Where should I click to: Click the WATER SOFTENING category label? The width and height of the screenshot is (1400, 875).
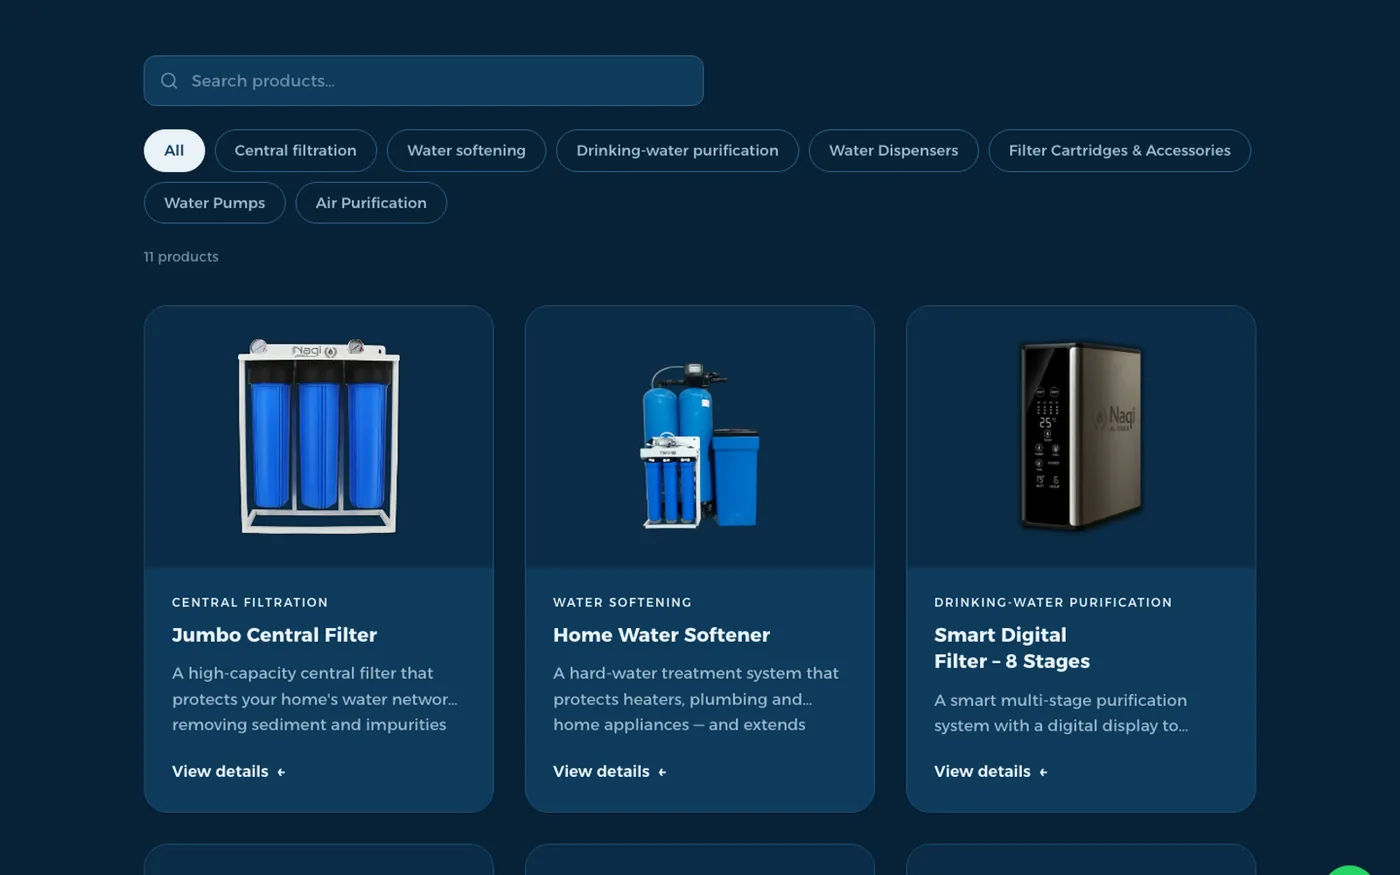click(622, 602)
